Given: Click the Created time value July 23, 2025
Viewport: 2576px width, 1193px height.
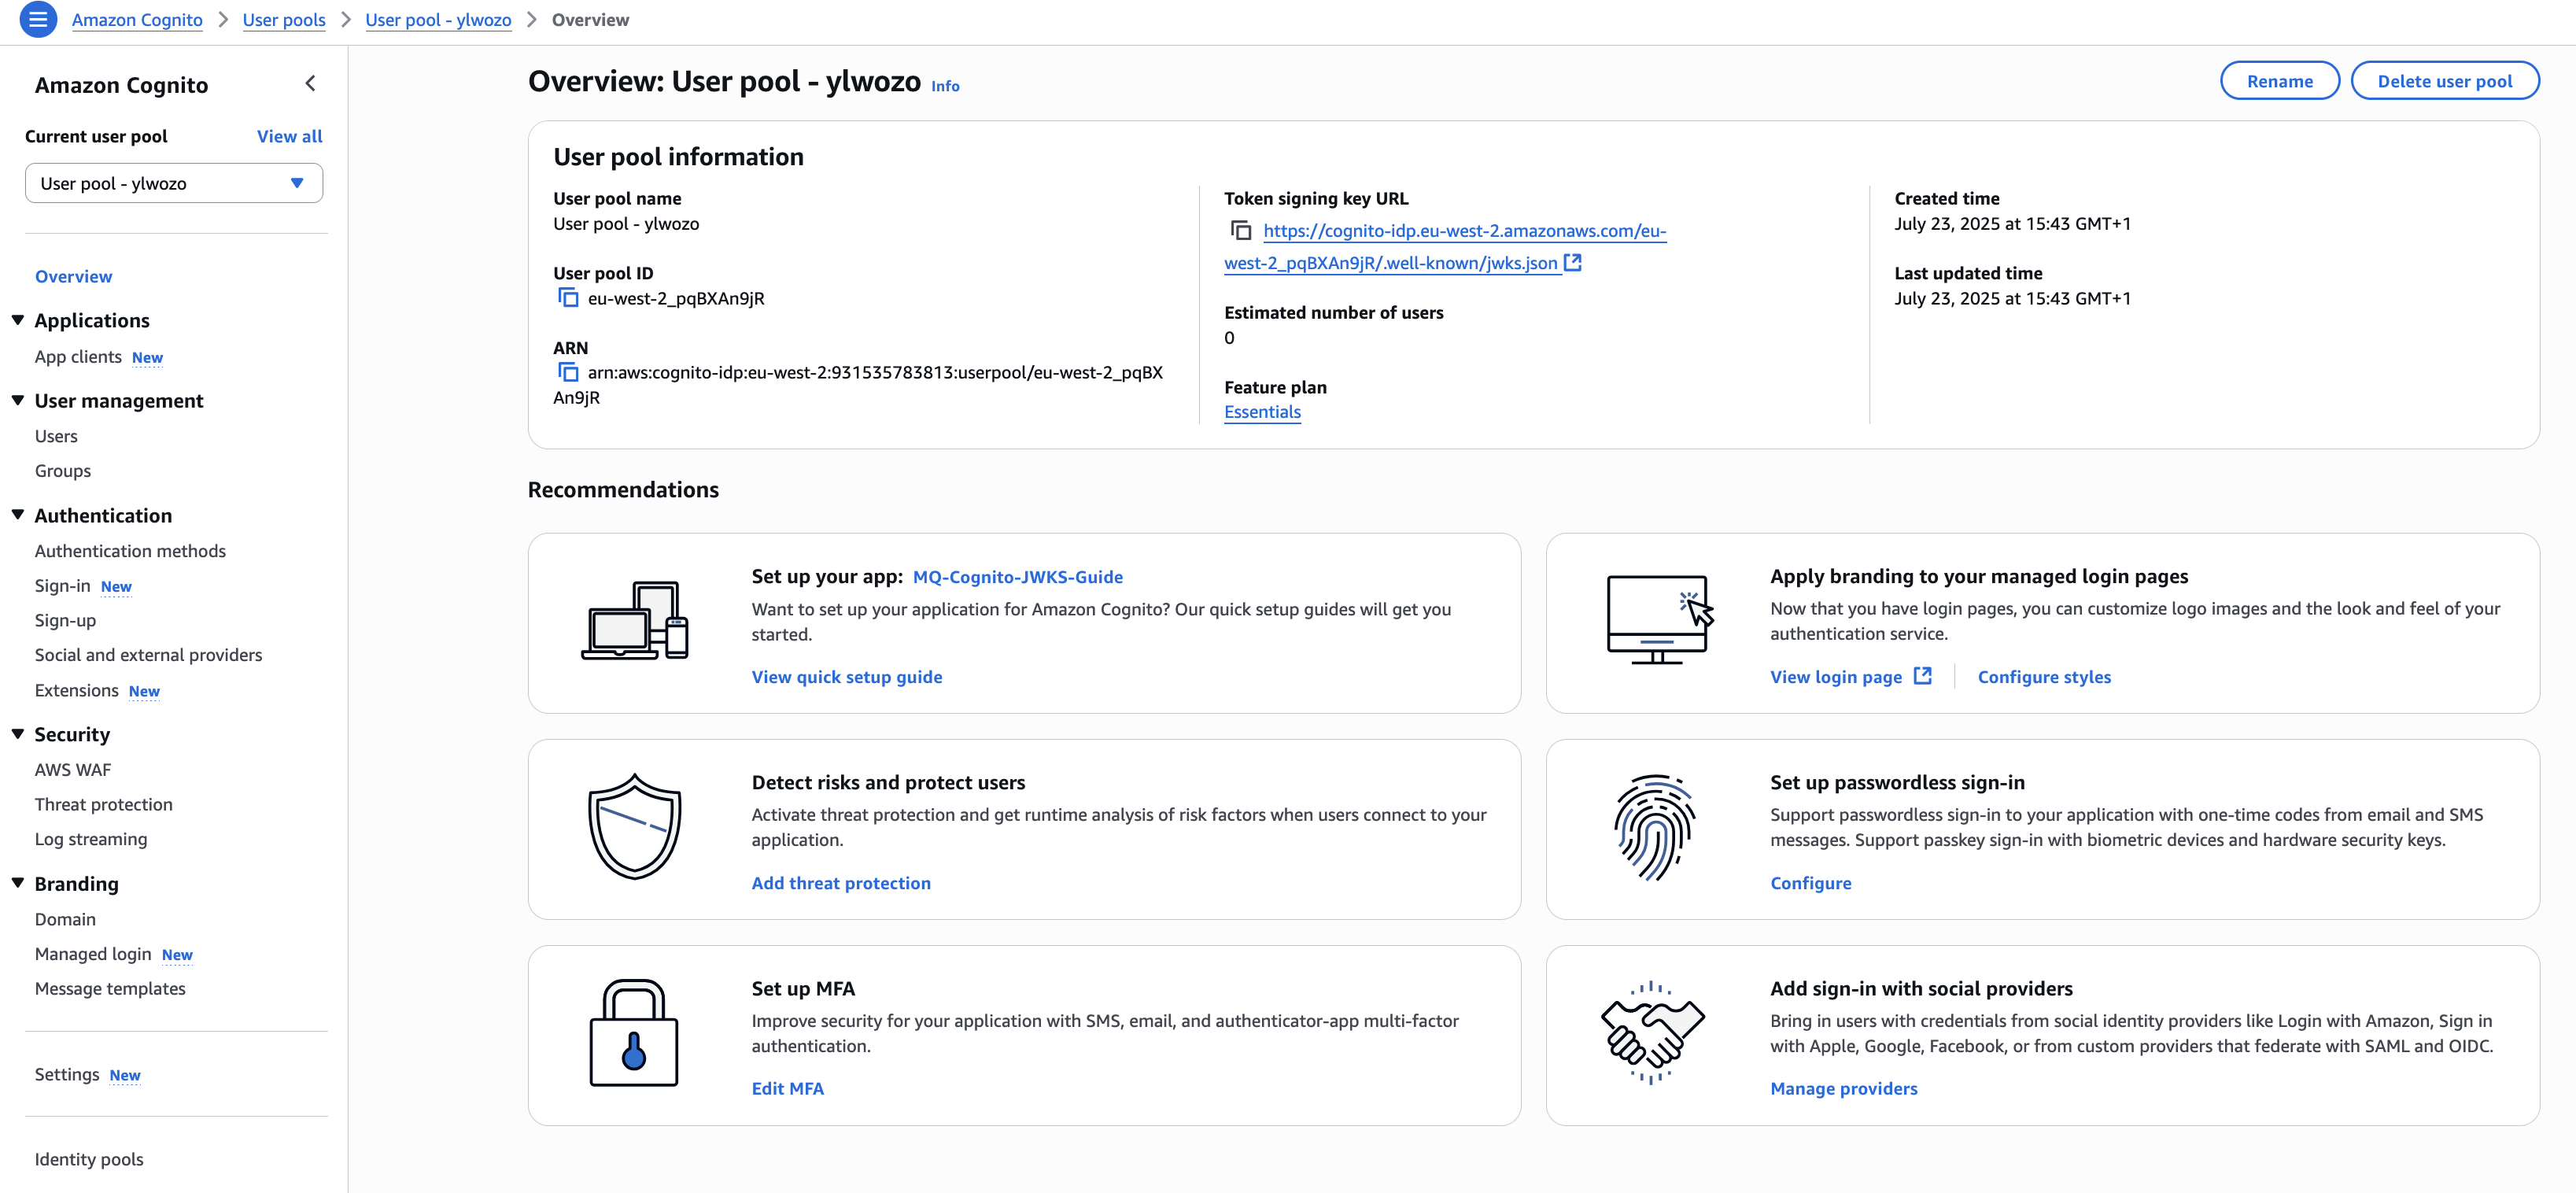Looking at the screenshot, I should pyautogui.click(x=2012, y=224).
